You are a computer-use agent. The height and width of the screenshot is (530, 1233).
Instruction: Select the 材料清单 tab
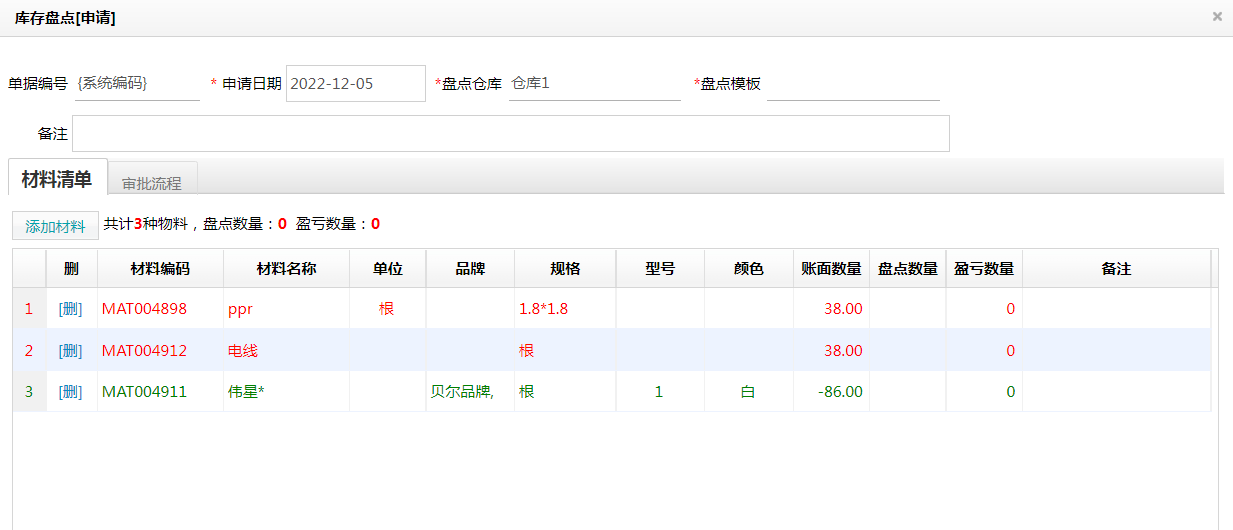(x=57, y=180)
